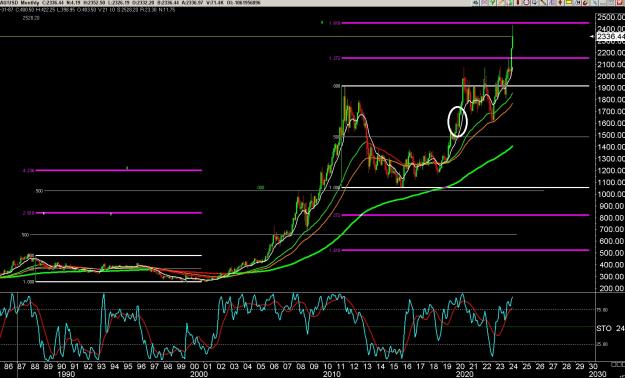Screen dimensions: 625x378
Task: Click the 2000.00 price axis label
Action: [x=611, y=76]
